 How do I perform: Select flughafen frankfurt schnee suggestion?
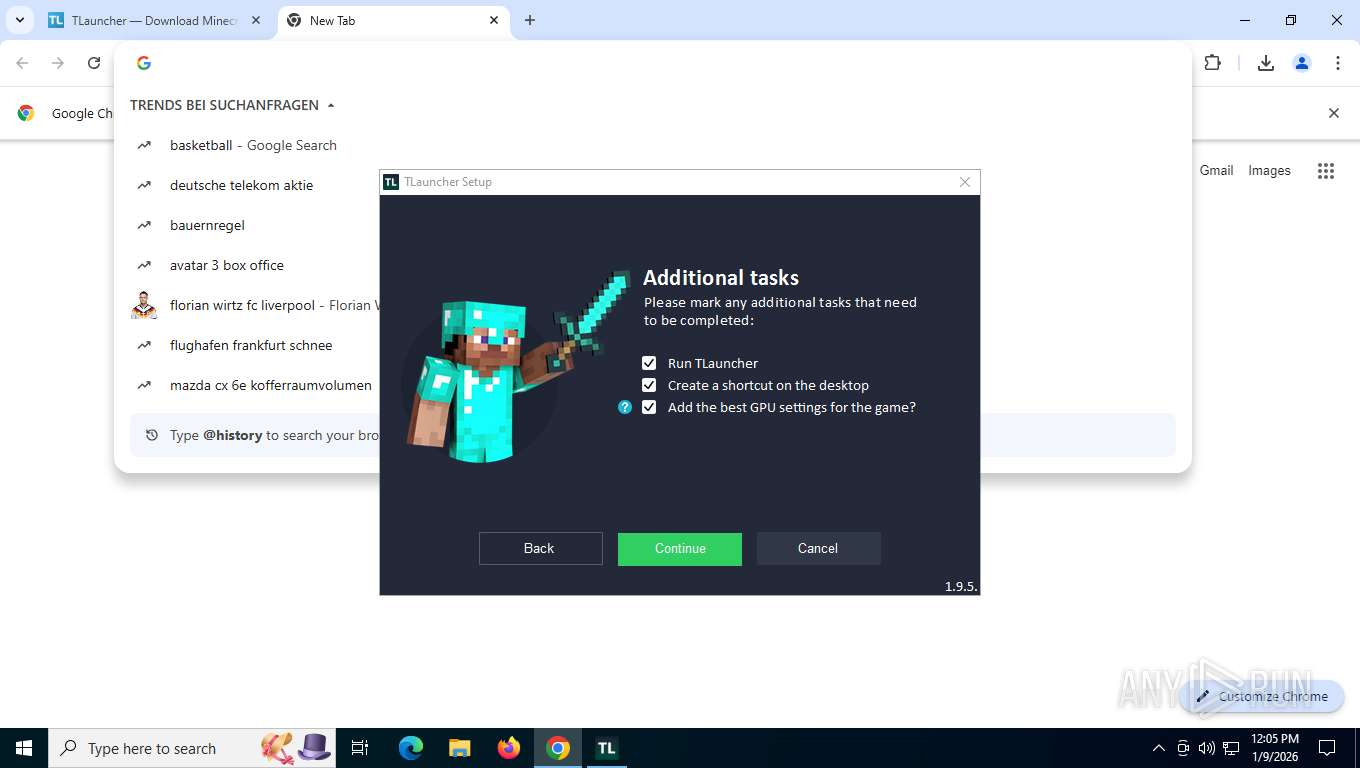coord(251,345)
